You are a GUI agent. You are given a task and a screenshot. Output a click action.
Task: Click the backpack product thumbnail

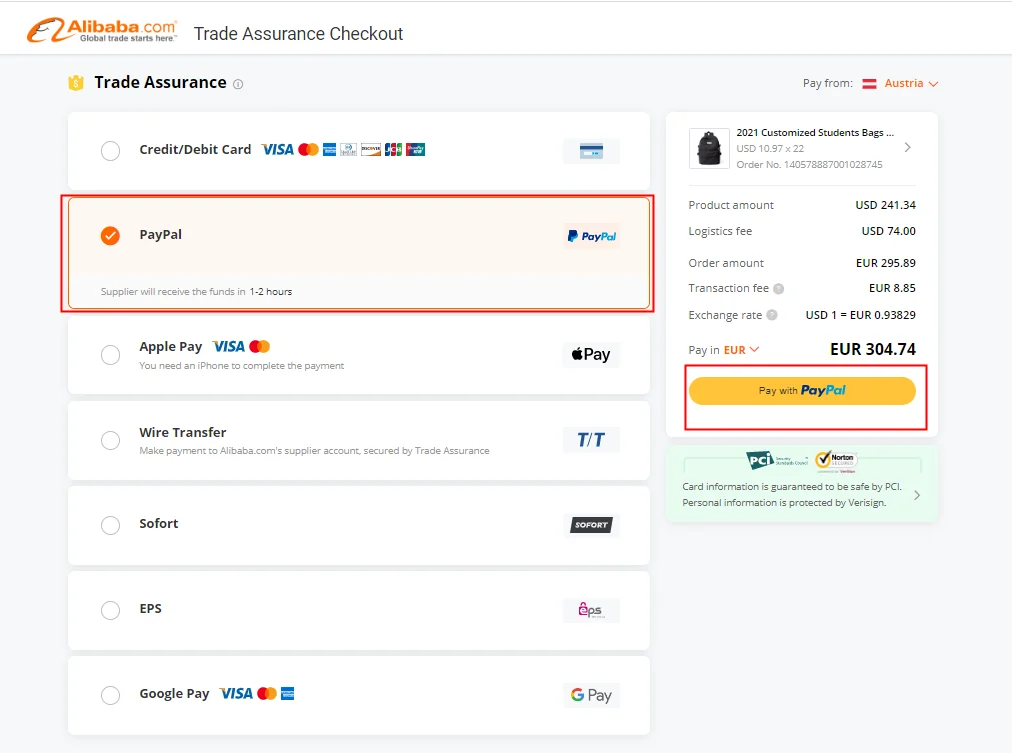coord(709,148)
